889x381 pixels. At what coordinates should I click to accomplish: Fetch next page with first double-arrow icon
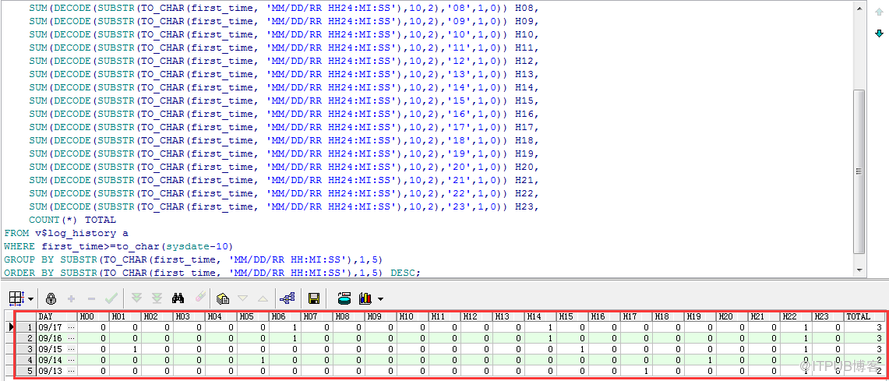137,298
